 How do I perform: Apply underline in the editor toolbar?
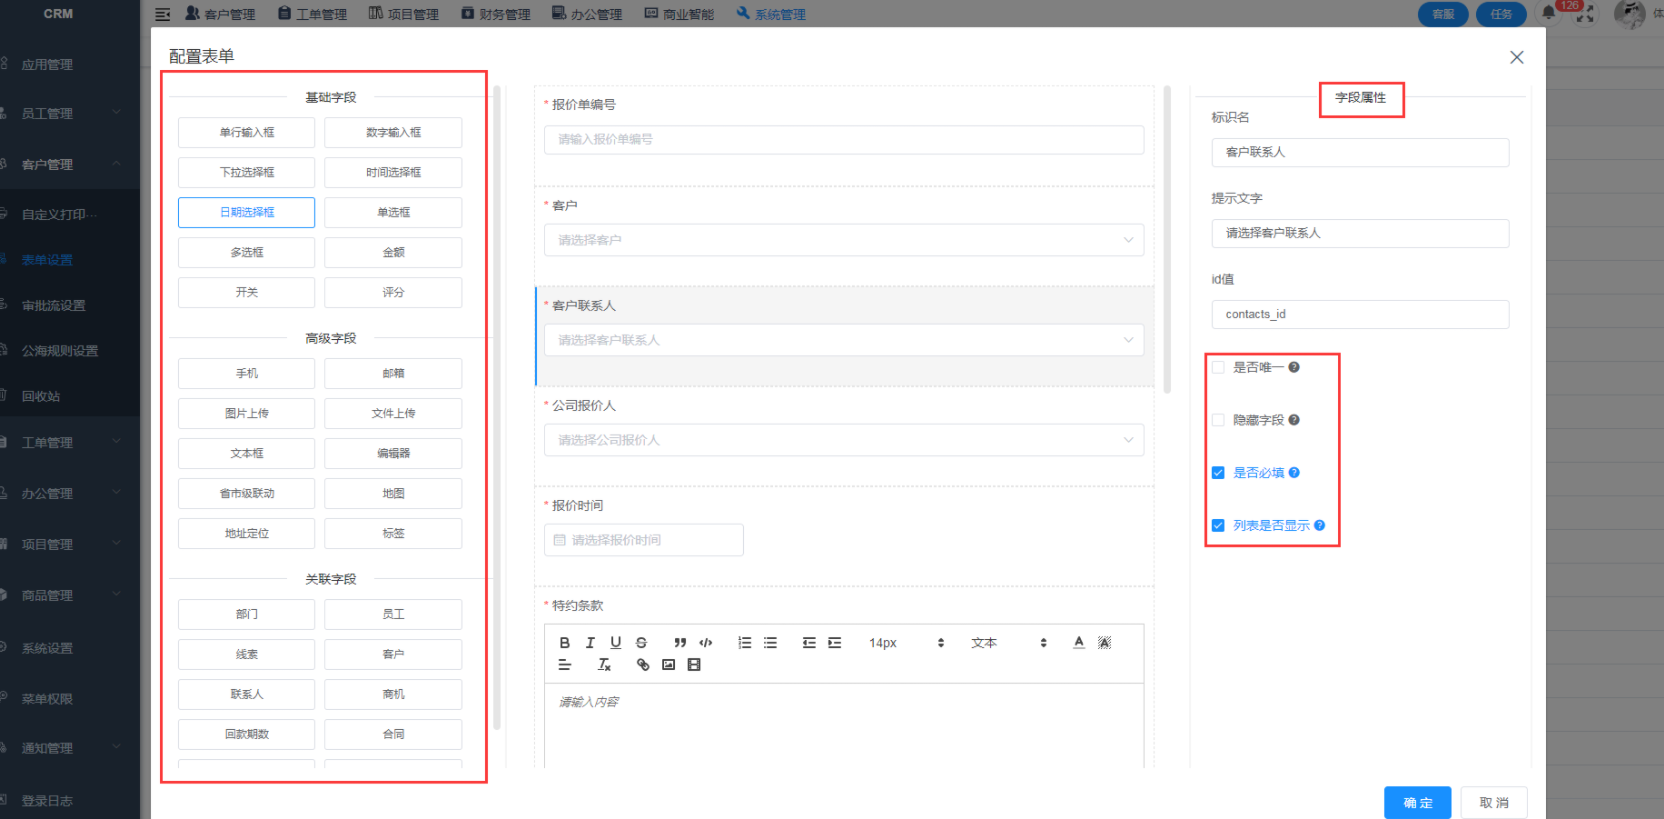(x=616, y=643)
